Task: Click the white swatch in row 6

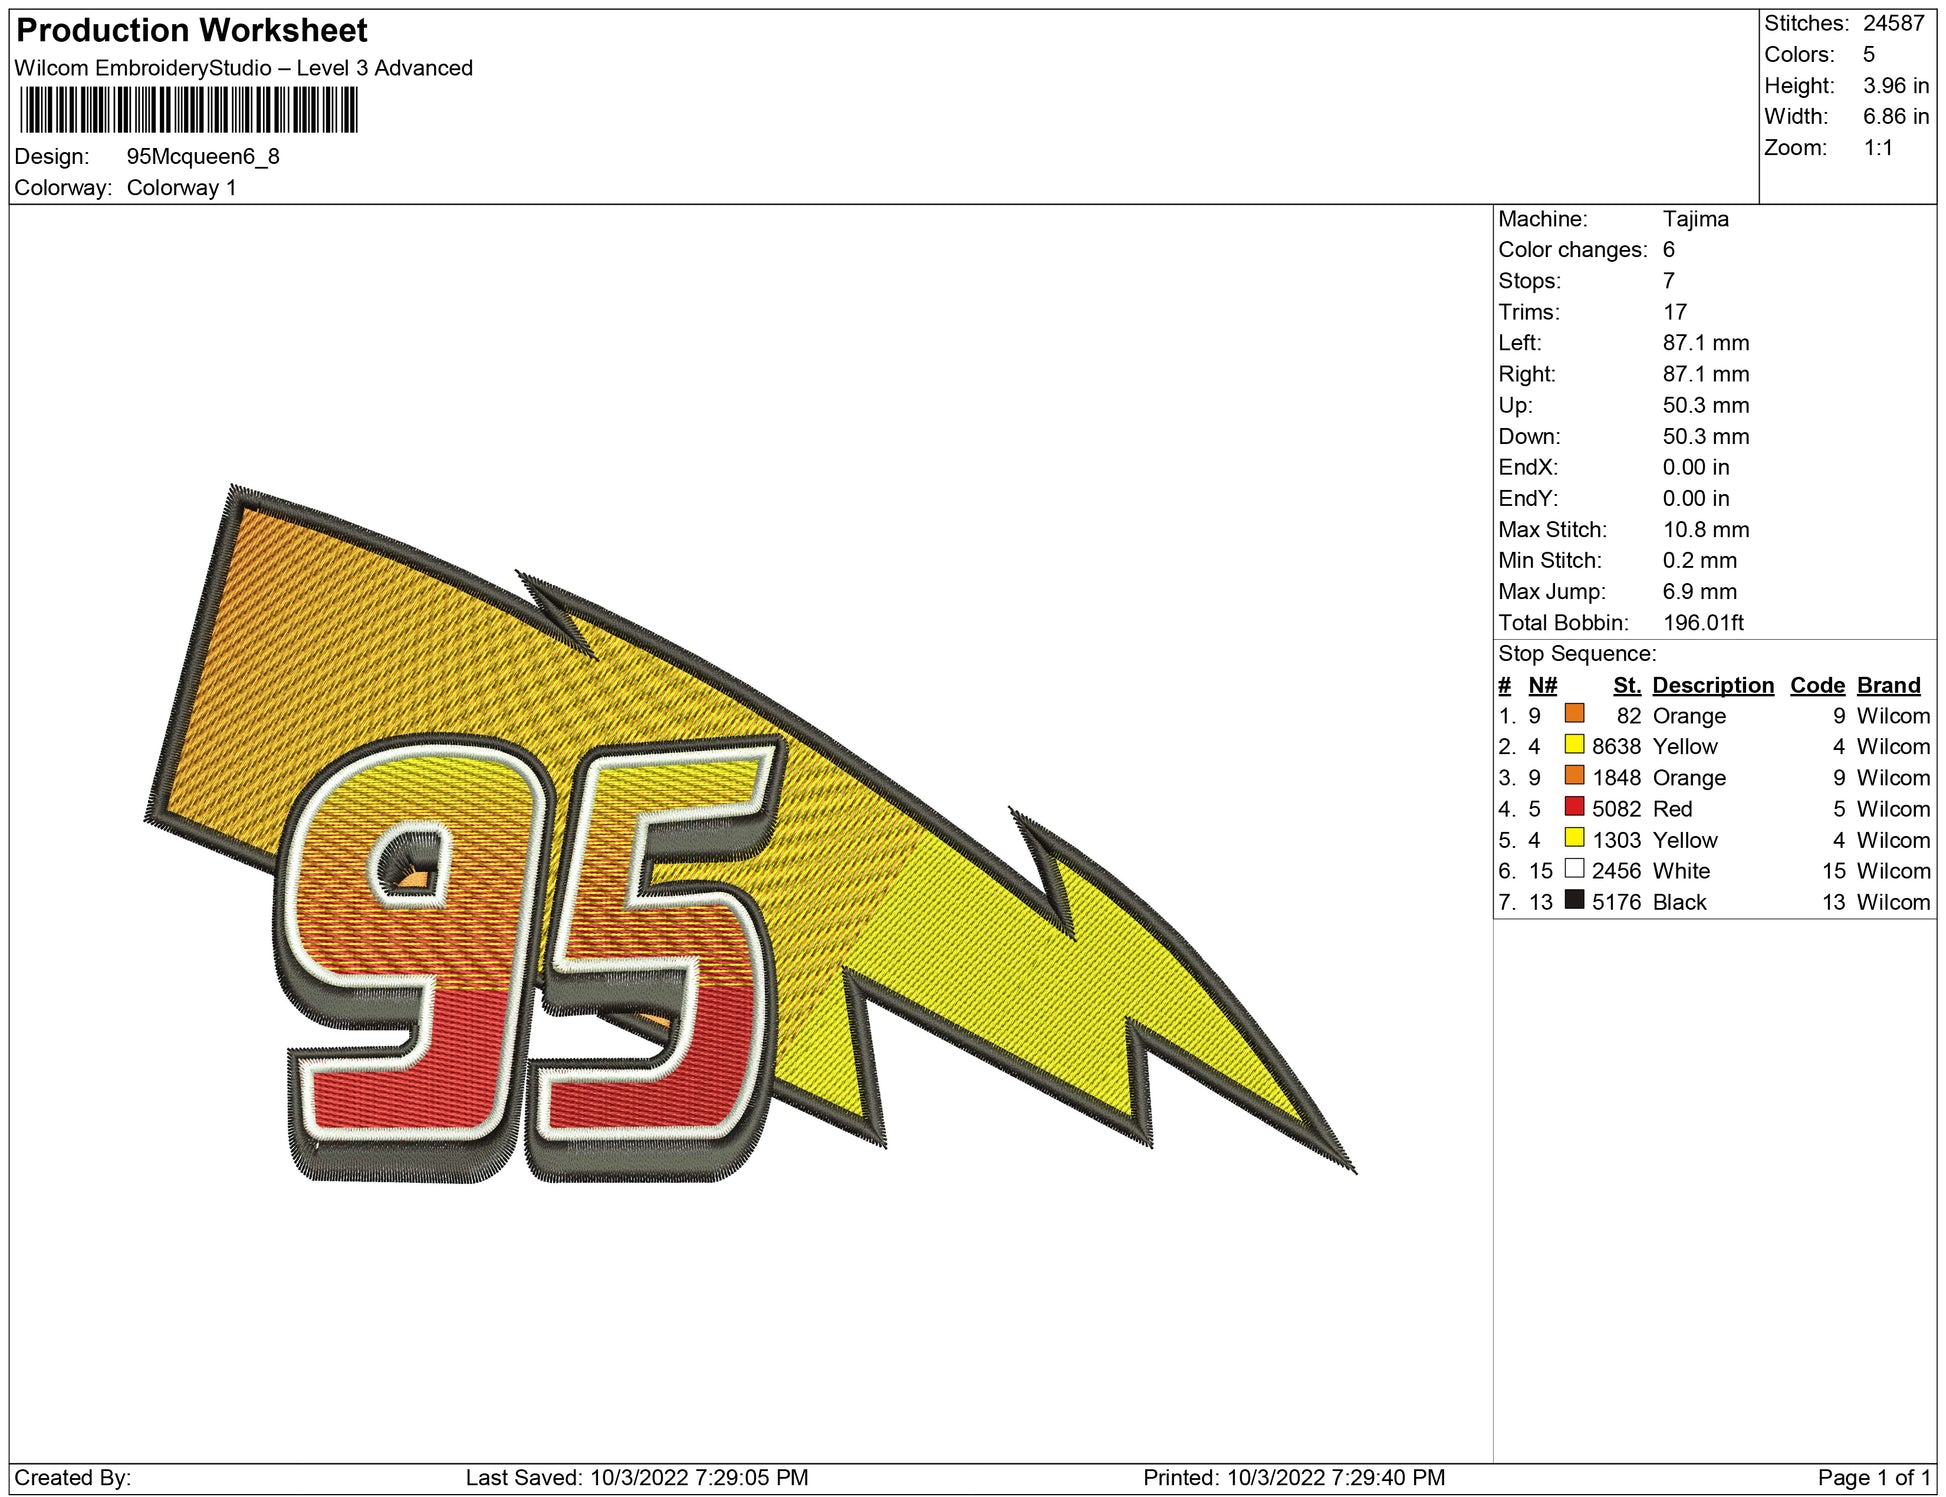Action: 1574,869
